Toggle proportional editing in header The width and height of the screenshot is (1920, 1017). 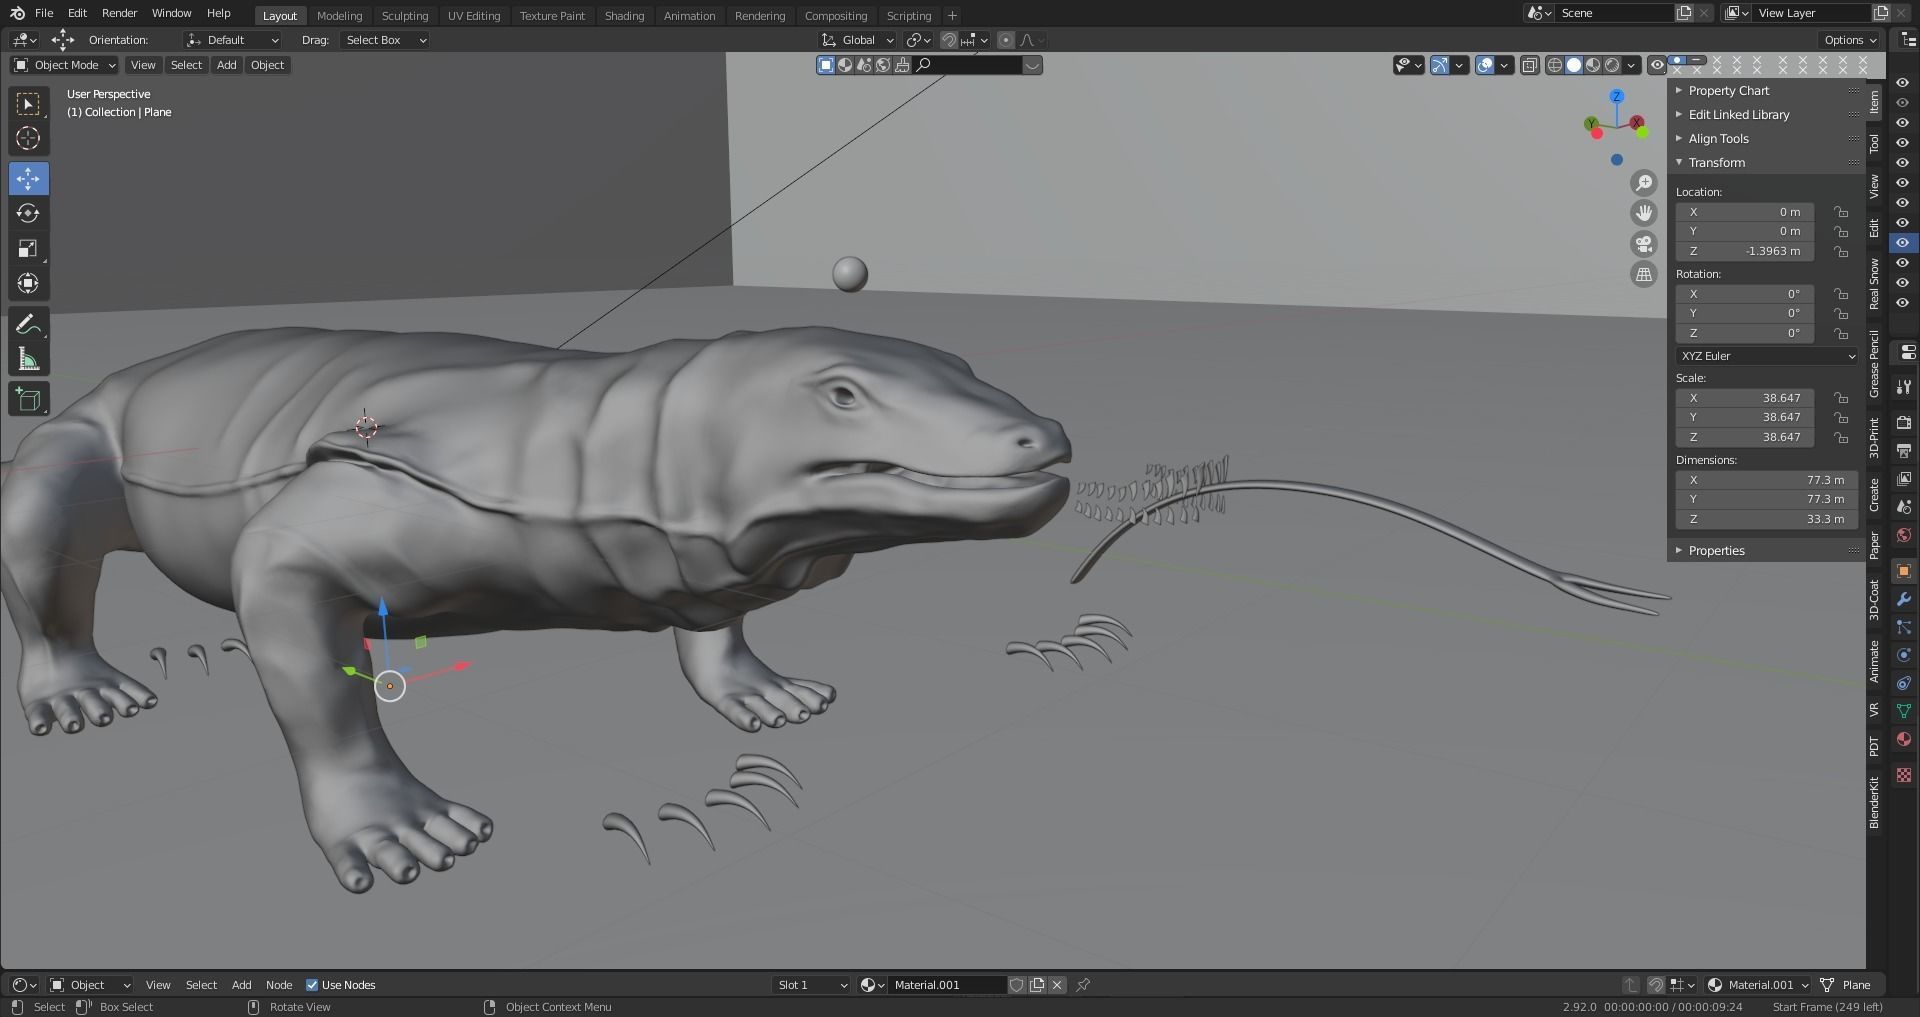tap(1005, 40)
